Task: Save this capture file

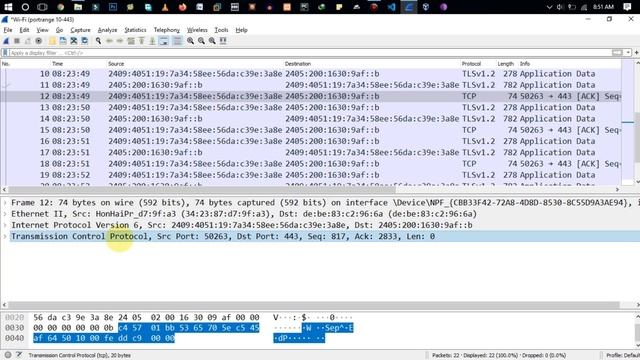Action: pyautogui.click(x=63, y=41)
